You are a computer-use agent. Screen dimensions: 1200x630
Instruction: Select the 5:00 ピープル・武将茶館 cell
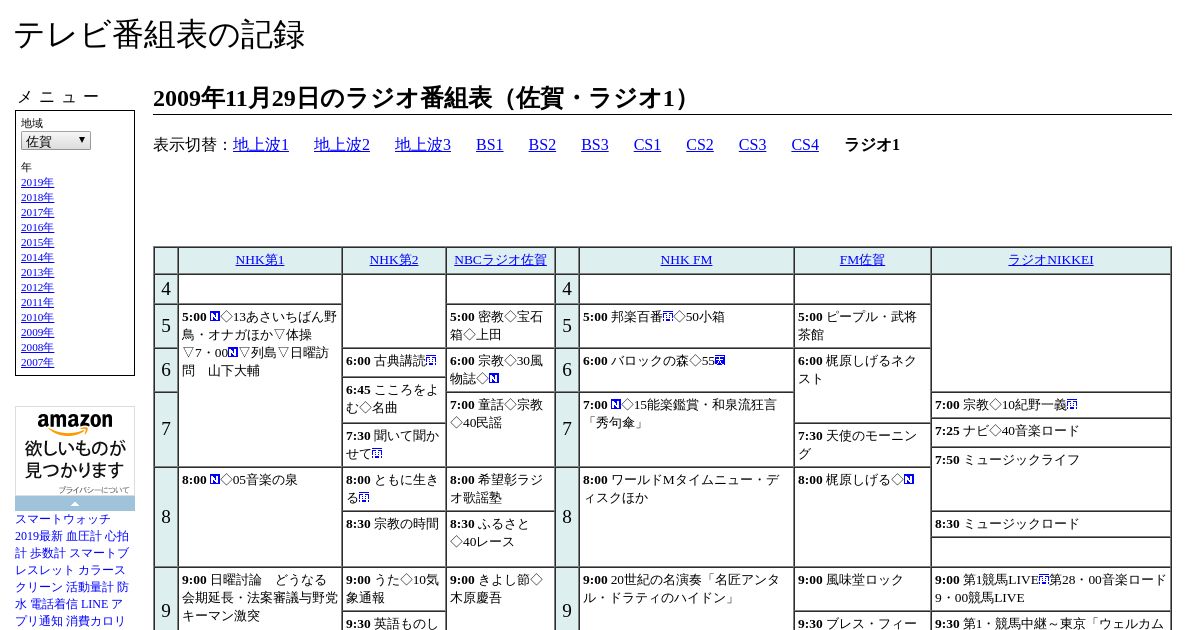point(862,326)
